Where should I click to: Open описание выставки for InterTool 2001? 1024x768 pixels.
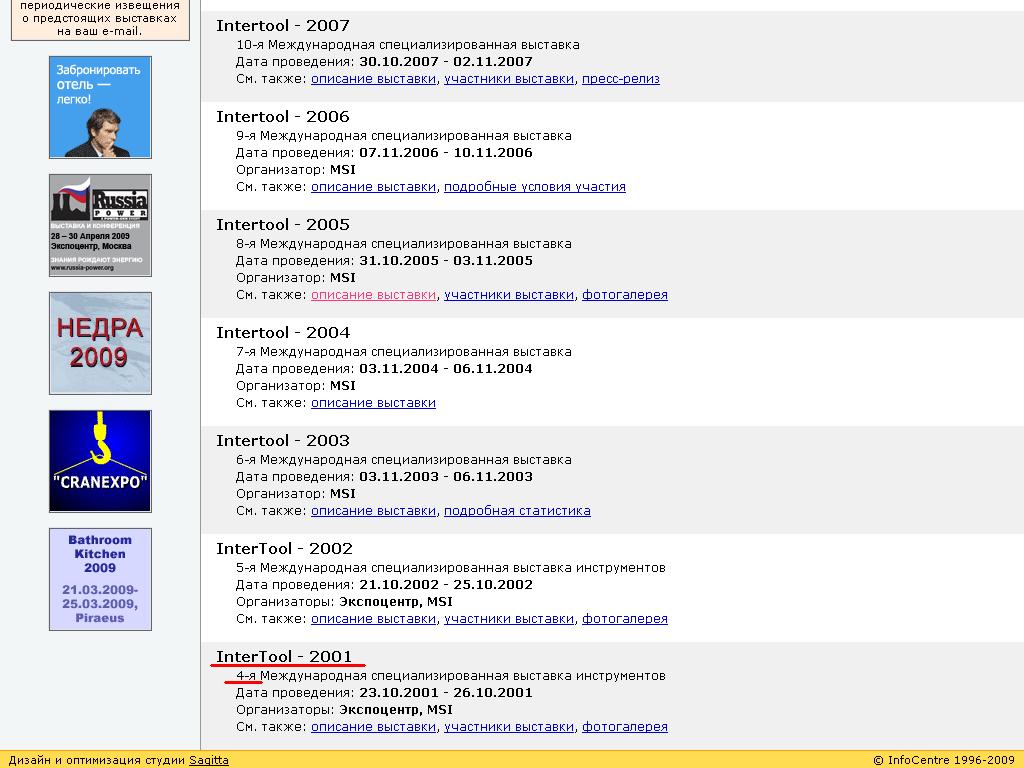[x=374, y=727]
